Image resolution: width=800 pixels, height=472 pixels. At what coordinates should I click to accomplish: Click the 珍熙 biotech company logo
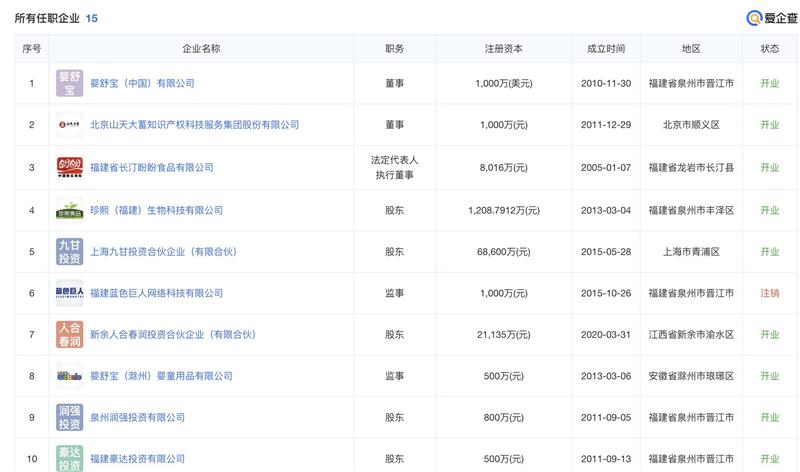pos(69,210)
